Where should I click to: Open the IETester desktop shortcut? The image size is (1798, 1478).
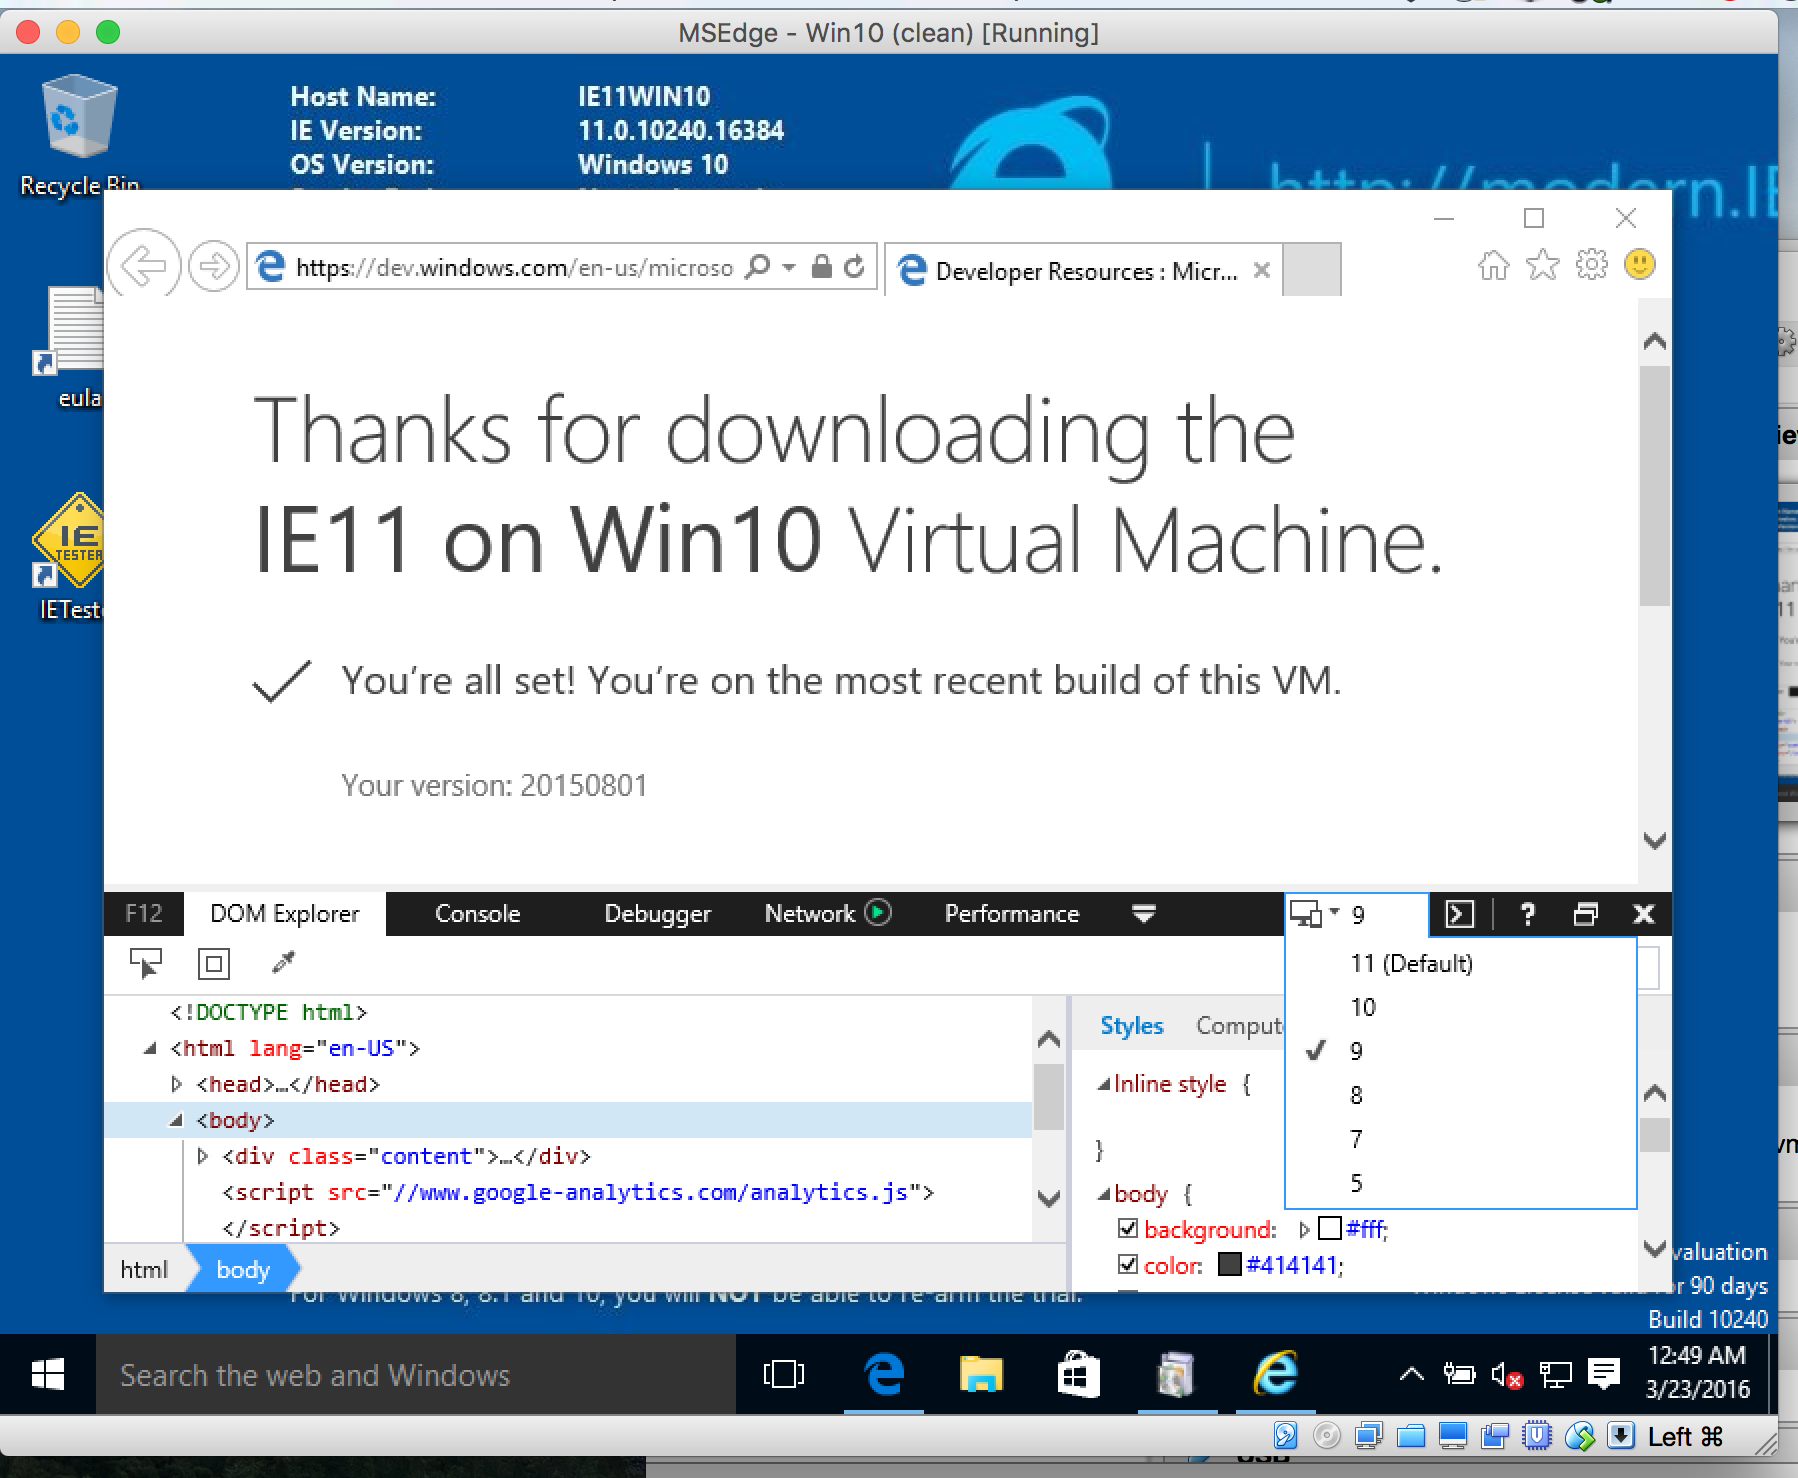[x=69, y=555]
